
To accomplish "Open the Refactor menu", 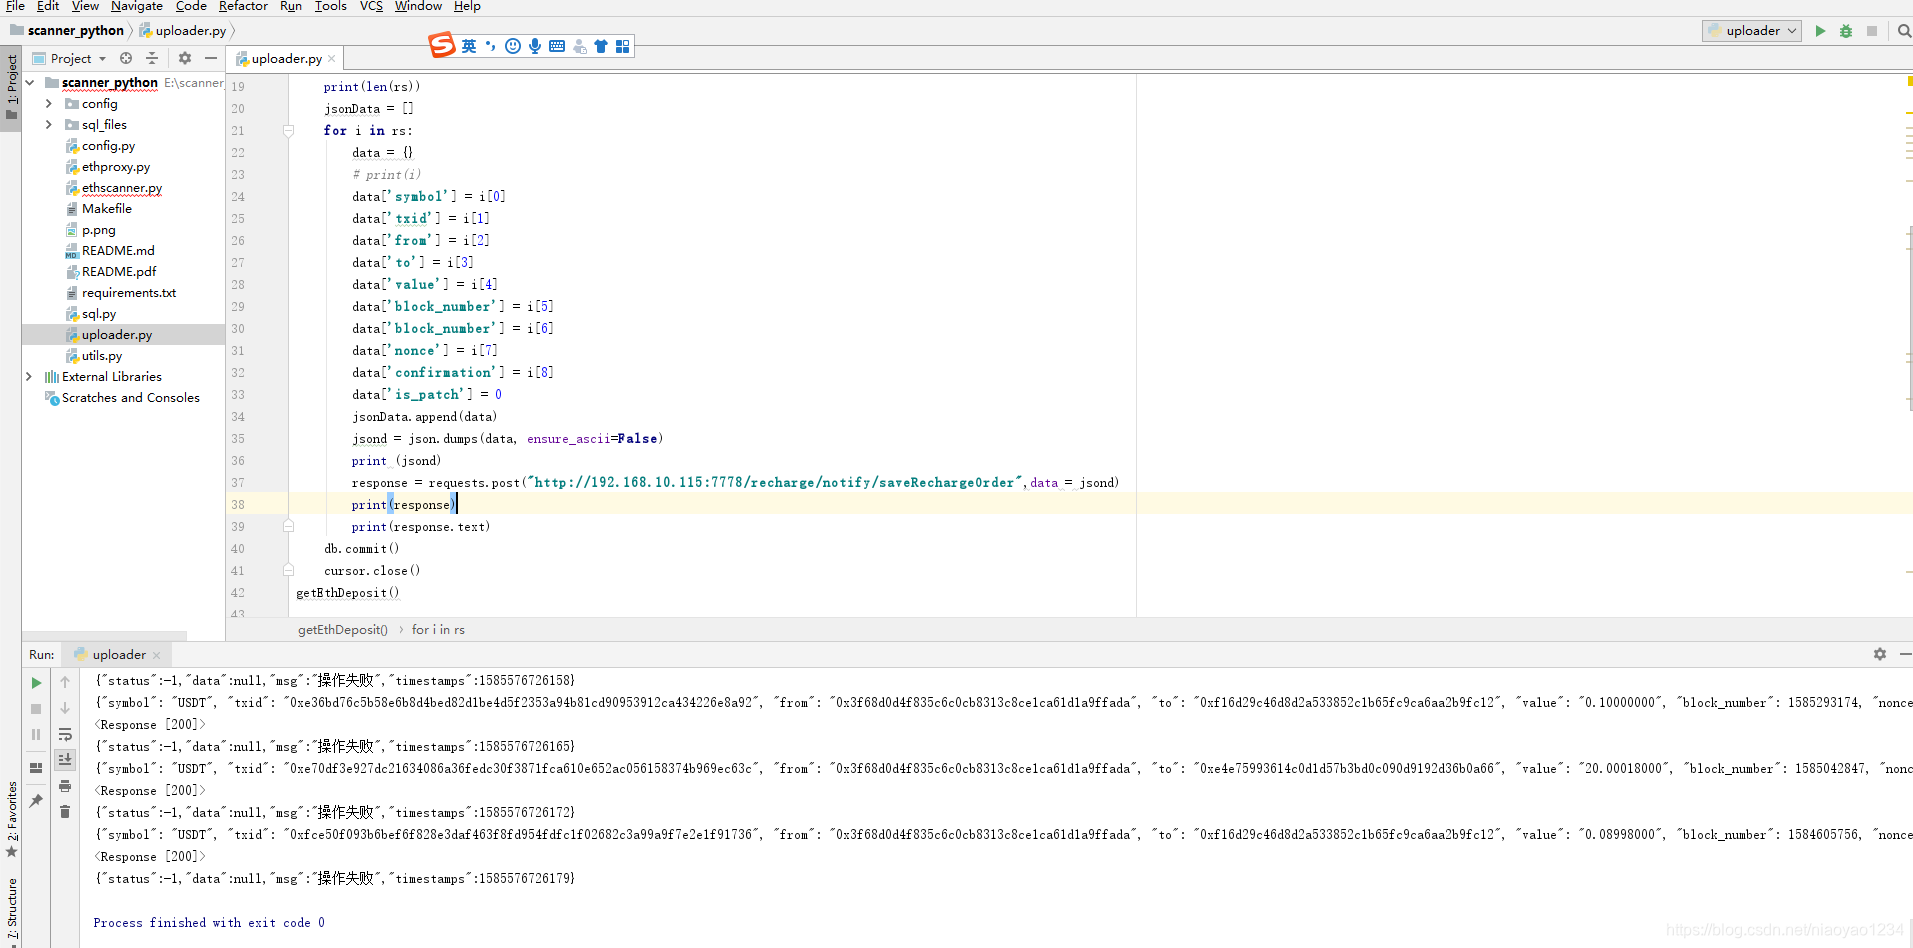I will [x=243, y=6].
